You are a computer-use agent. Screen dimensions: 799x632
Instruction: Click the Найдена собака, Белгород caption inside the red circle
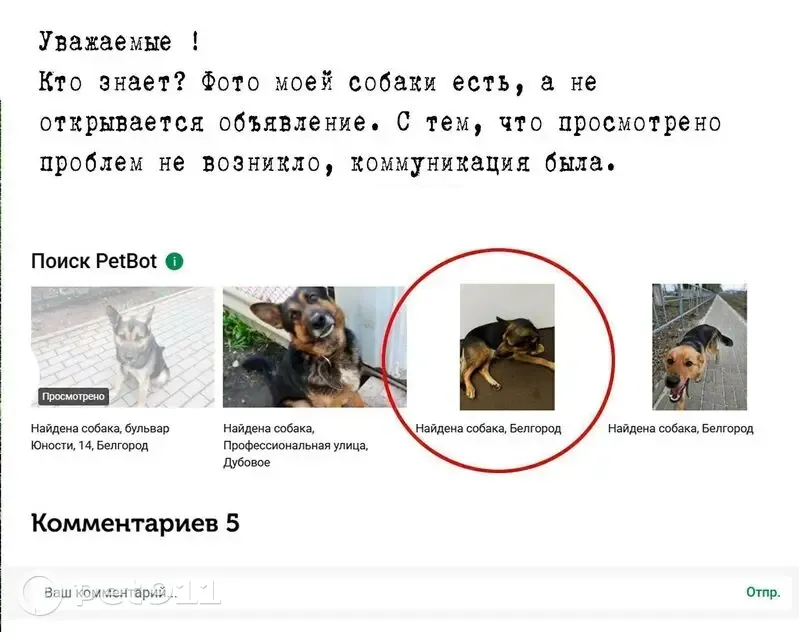[x=488, y=429]
